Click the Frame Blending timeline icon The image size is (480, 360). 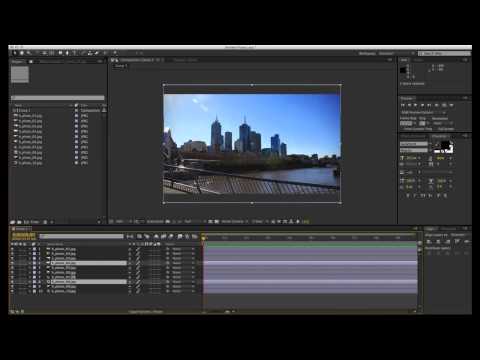point(163,236)
